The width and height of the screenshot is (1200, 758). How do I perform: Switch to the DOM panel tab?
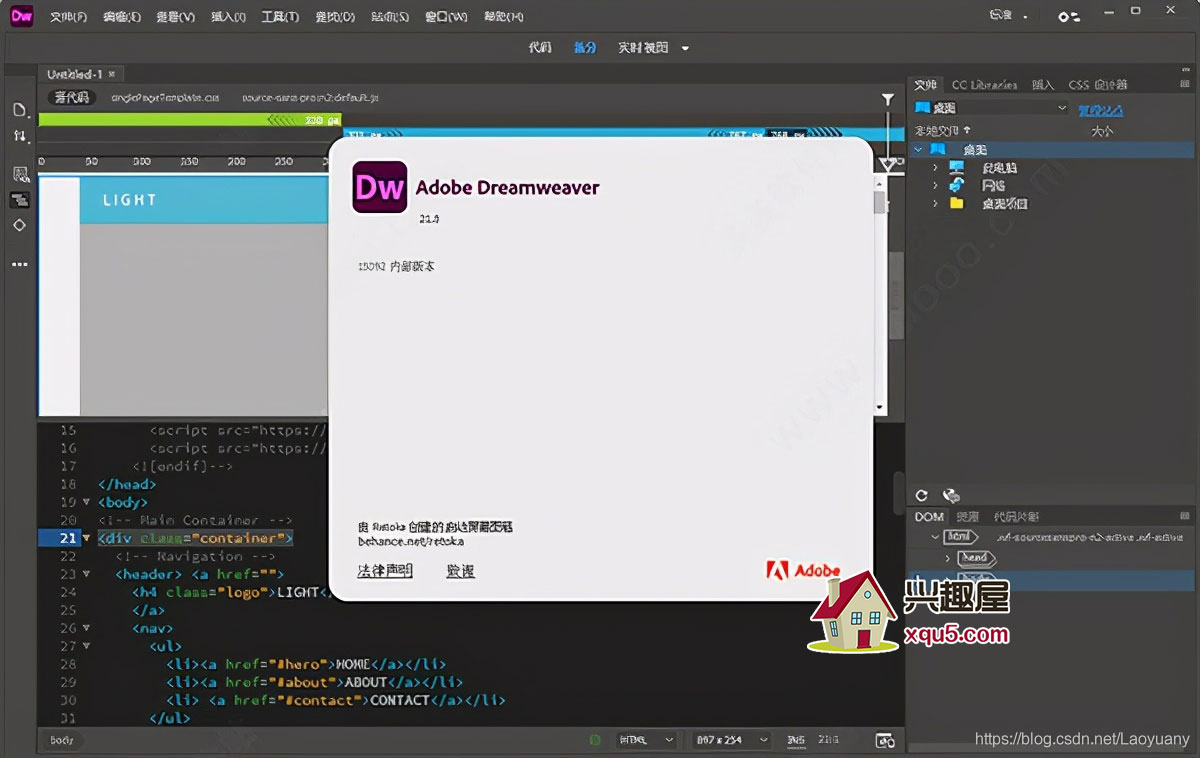pyautogui.click(x=929, y=517)
